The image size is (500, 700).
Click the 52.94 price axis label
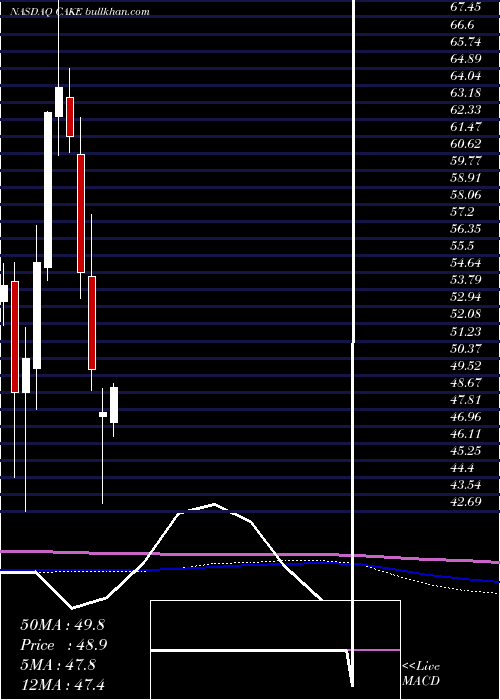pyautogui.click(x=466, y=296)
